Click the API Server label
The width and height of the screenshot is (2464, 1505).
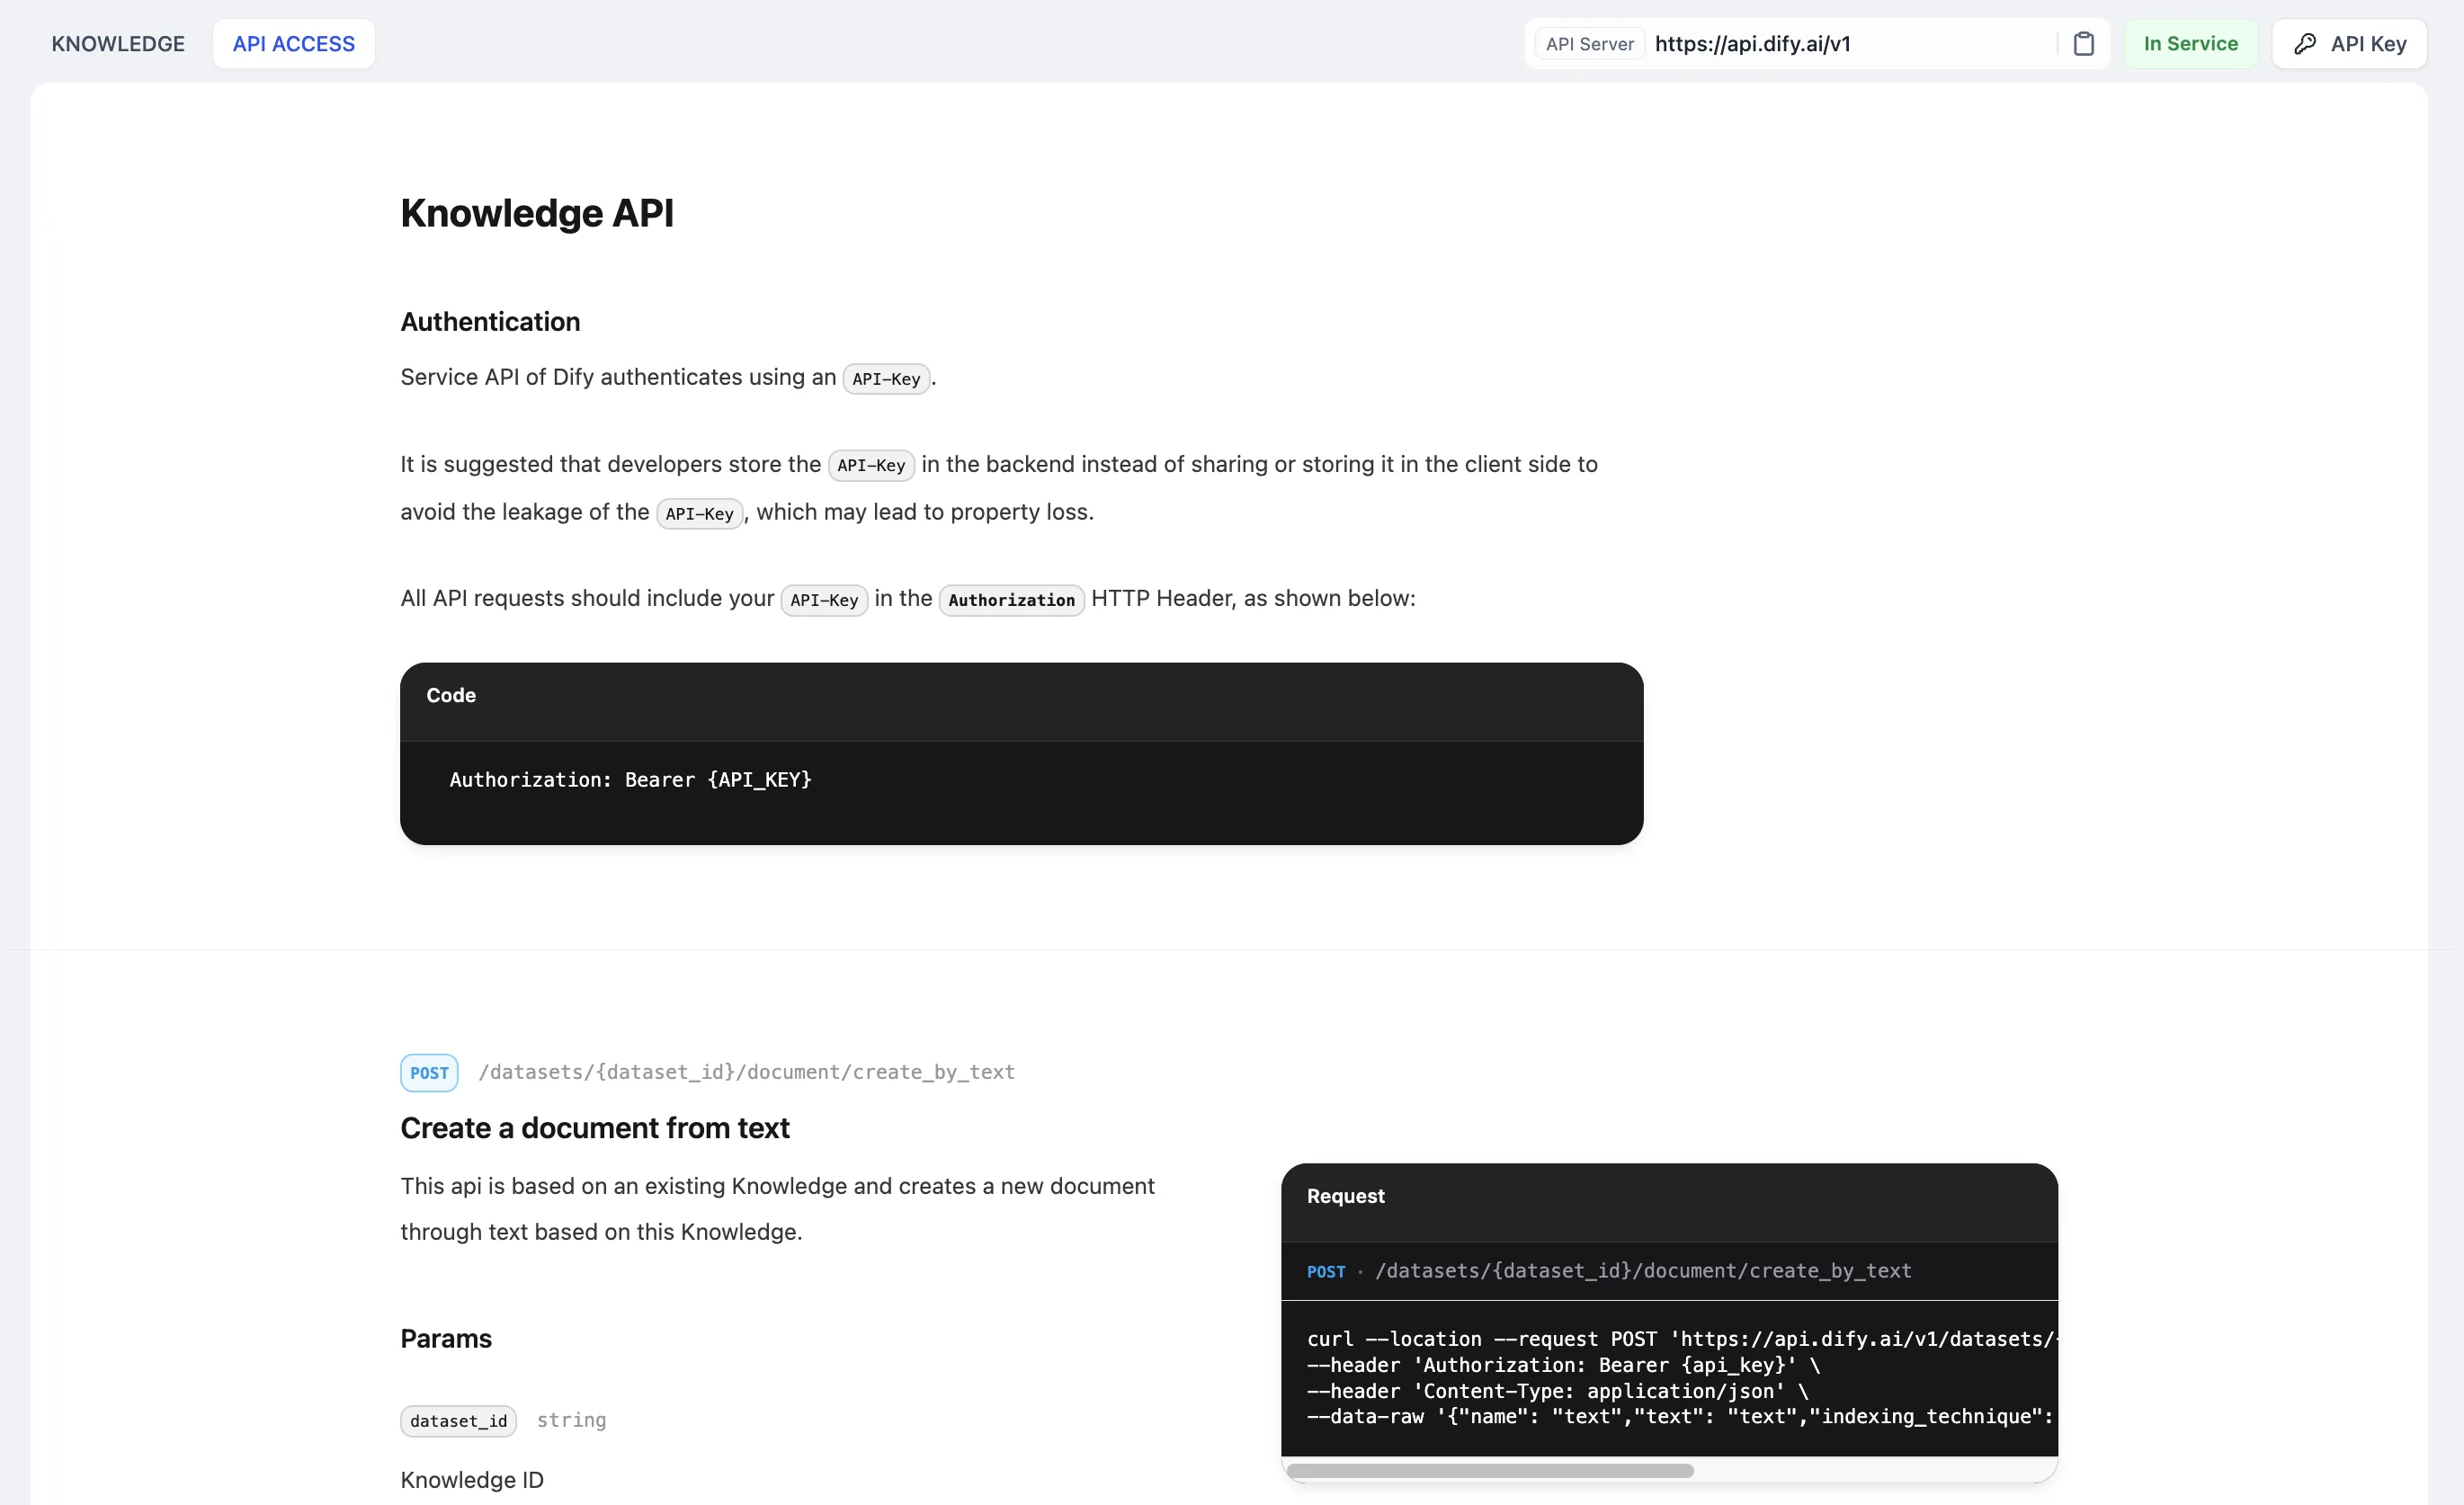point(1589,44)
